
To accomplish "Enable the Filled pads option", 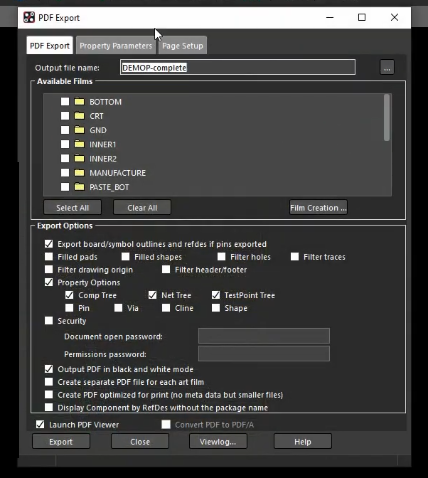I will pos(49,257).
